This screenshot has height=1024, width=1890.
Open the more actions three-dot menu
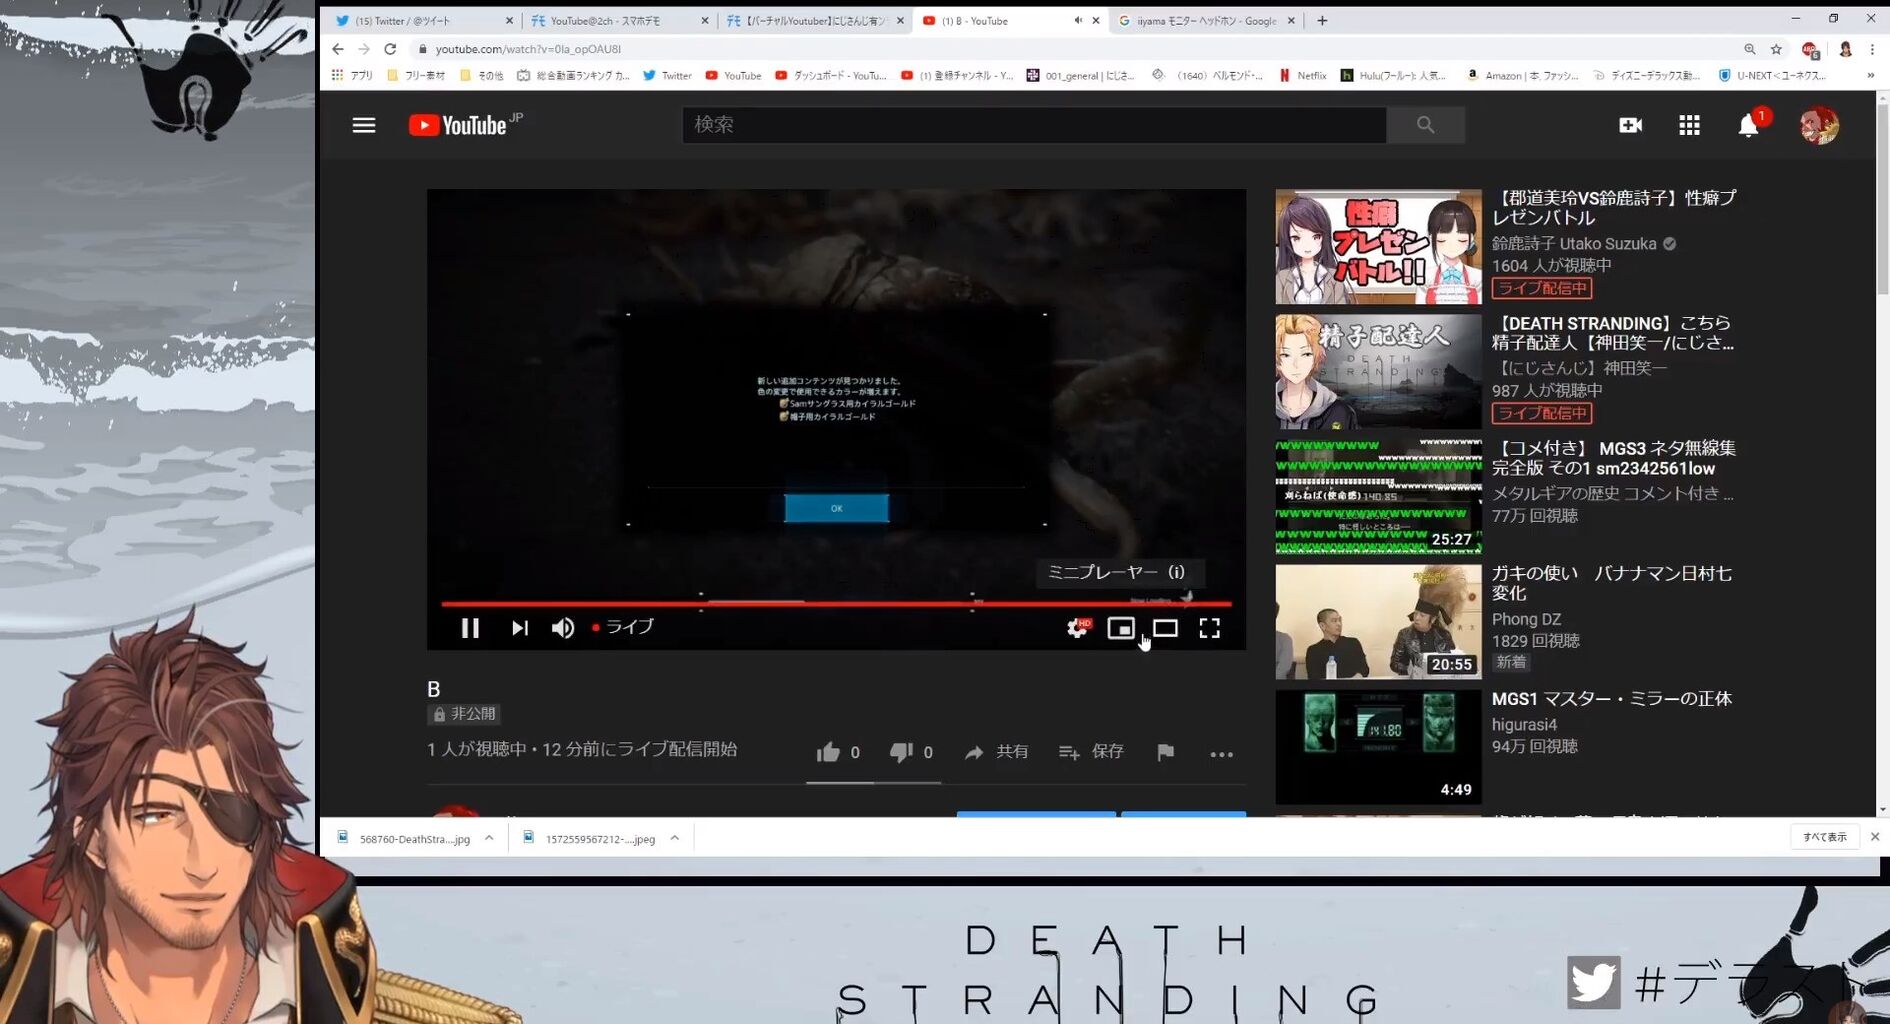tap(1221, 754)
